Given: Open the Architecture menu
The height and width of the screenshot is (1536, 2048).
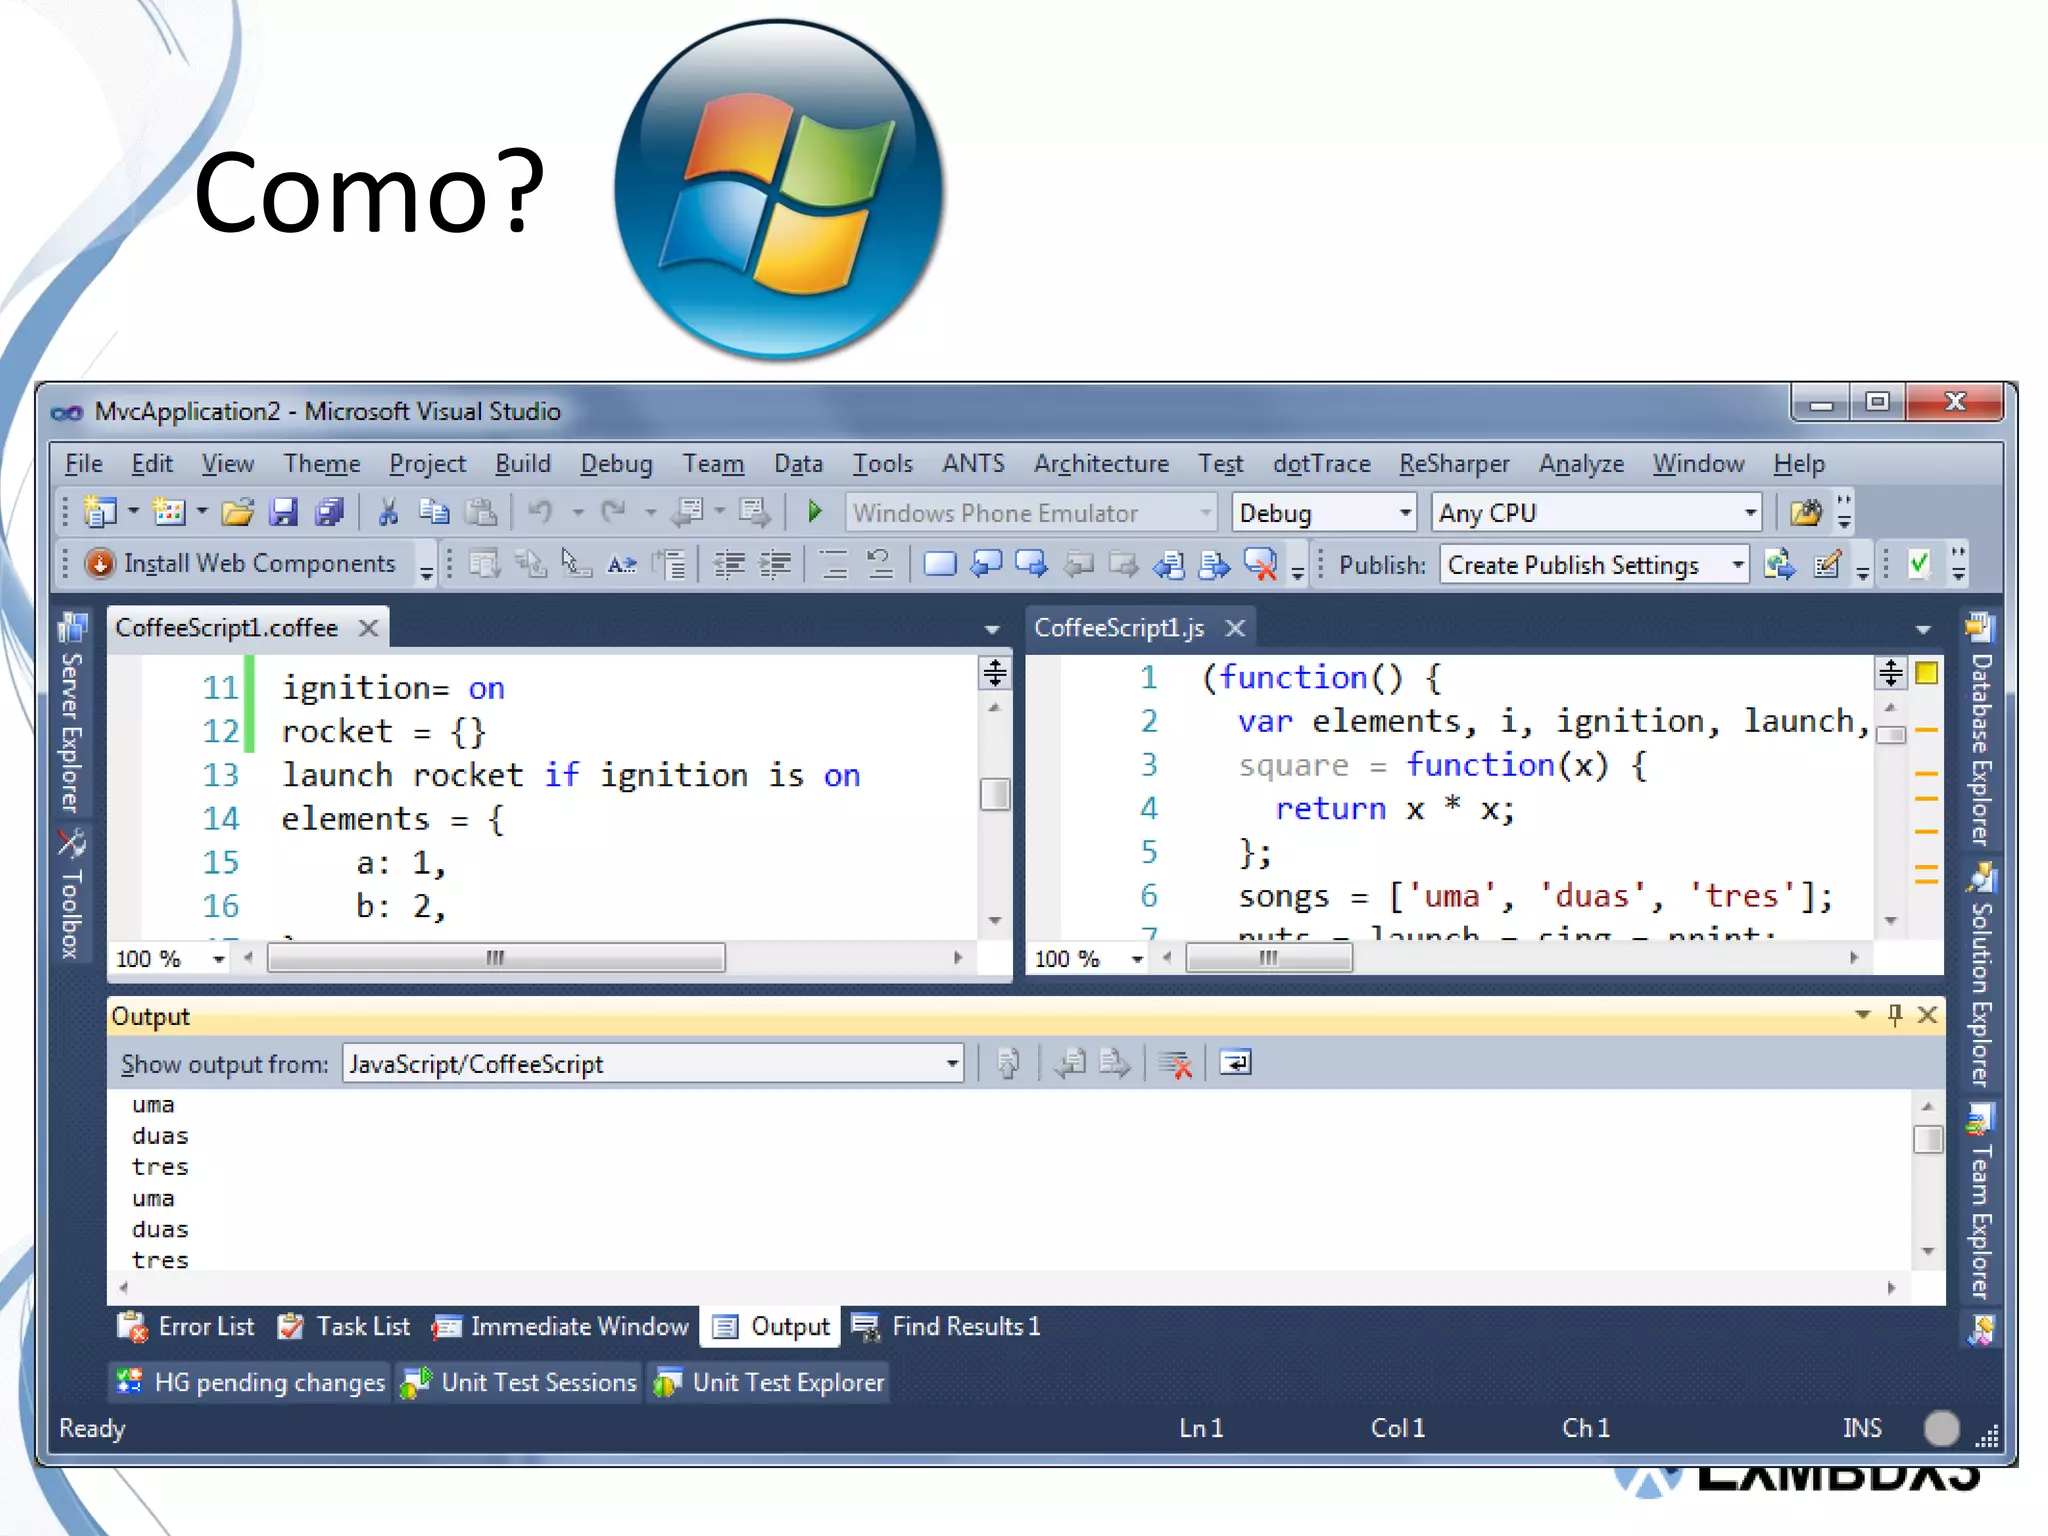Looking at the screenshot, I should point(1101,464).
